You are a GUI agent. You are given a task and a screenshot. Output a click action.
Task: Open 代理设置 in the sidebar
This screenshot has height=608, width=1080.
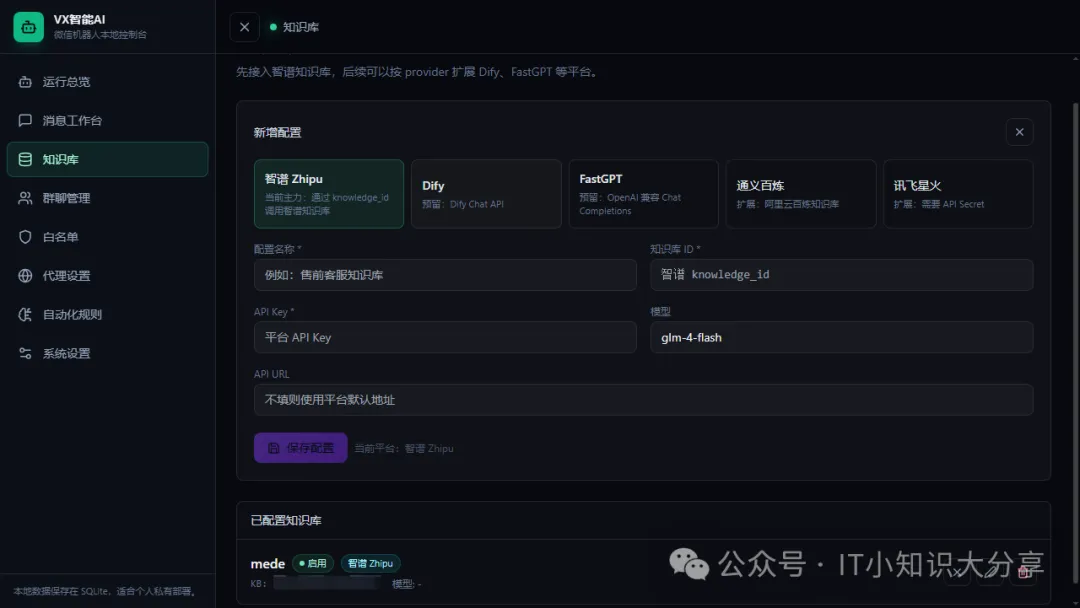(107, 275)
